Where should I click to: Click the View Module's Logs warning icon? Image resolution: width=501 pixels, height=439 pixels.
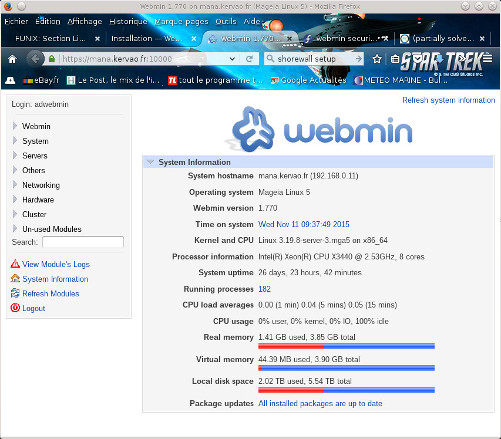[15, 264]
